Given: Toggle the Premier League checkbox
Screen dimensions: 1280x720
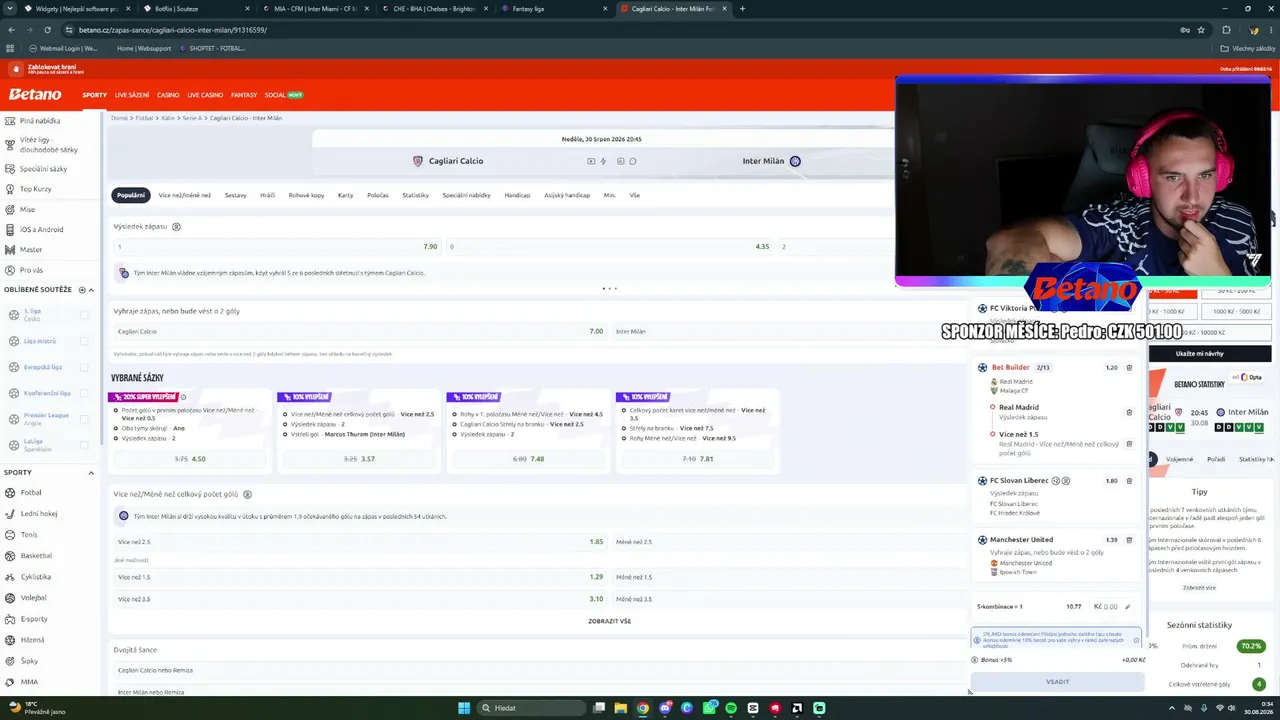Looking at the screenshot, I should (84, 418).
